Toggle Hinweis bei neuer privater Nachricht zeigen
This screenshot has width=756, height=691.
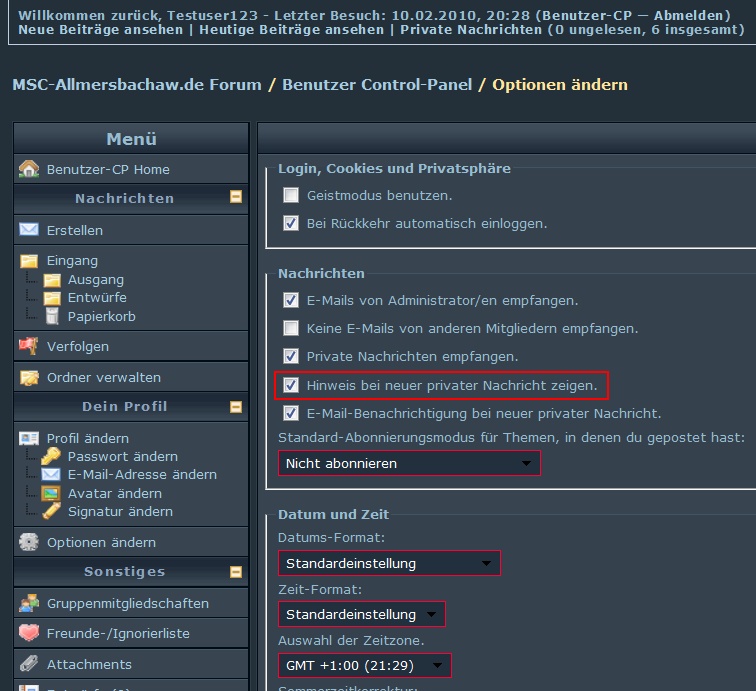(291, 385)
